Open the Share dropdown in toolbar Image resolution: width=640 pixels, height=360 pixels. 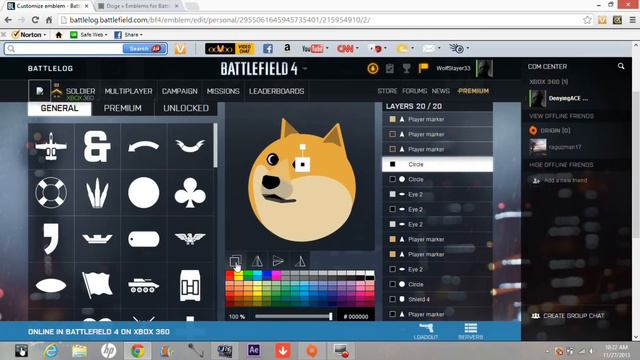point(141,35)
